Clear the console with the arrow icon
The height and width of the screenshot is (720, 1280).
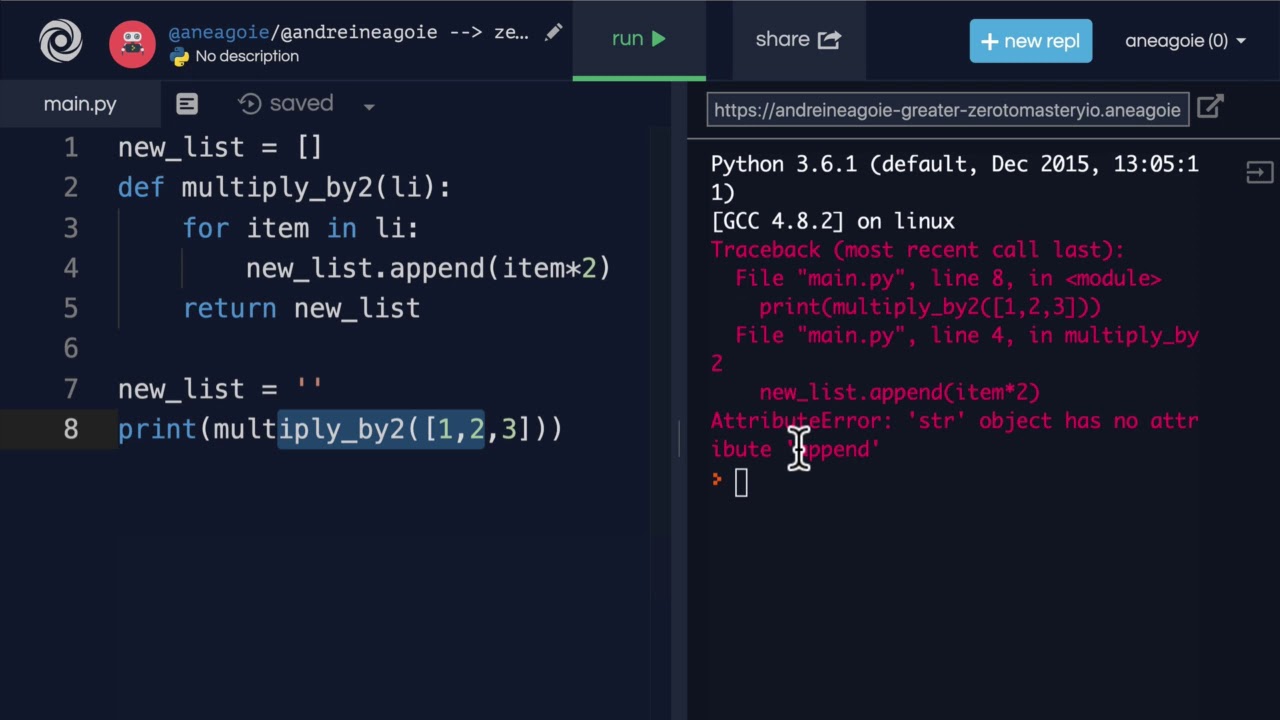[1259, 173]
